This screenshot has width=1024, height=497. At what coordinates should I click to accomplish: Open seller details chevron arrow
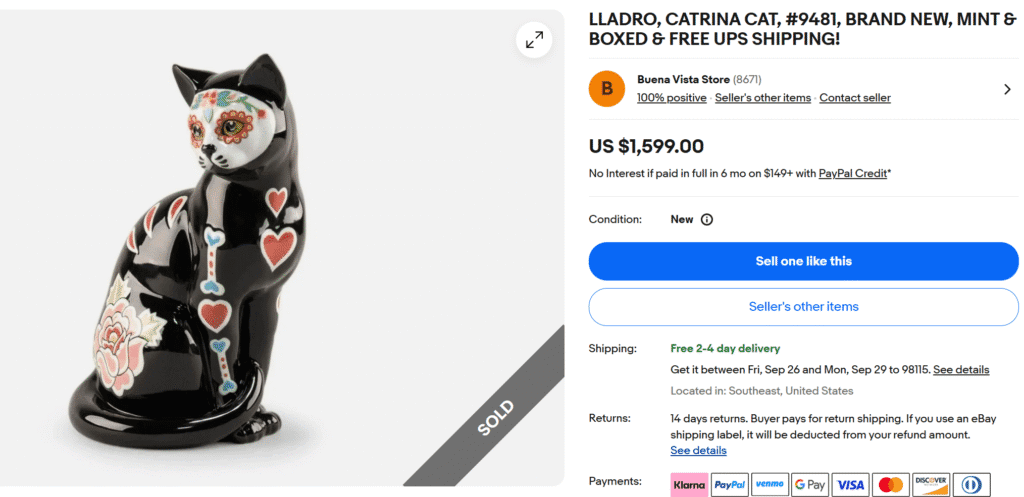[1007, 89]
